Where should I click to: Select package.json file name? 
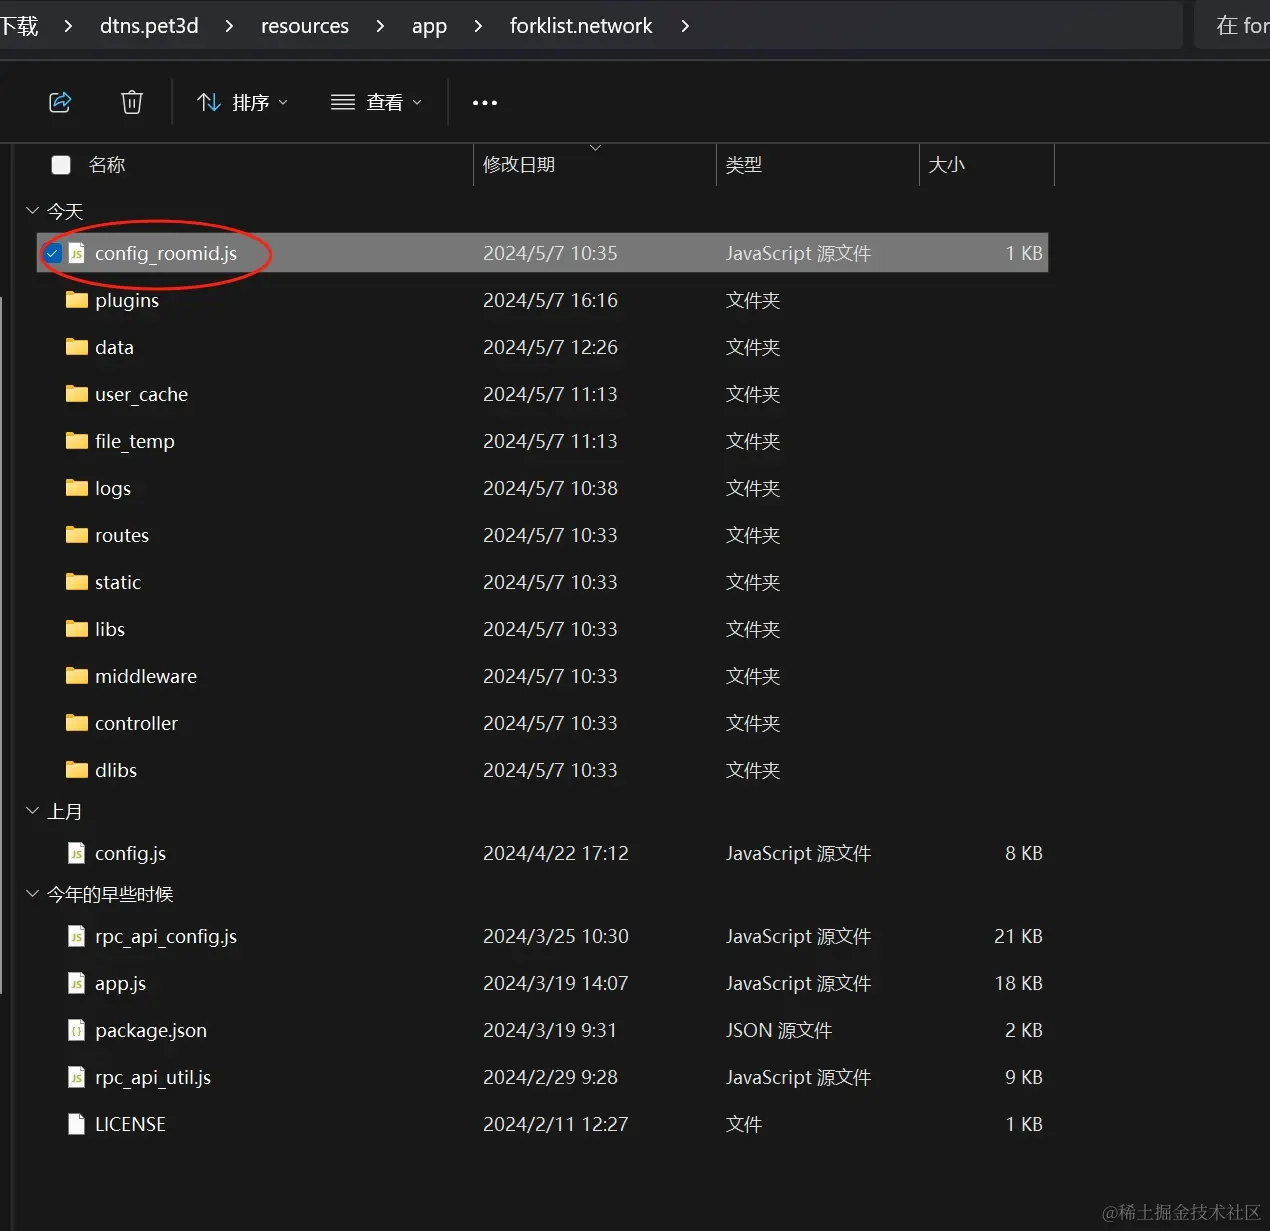pyautogui.click(x=151, y=1030)
